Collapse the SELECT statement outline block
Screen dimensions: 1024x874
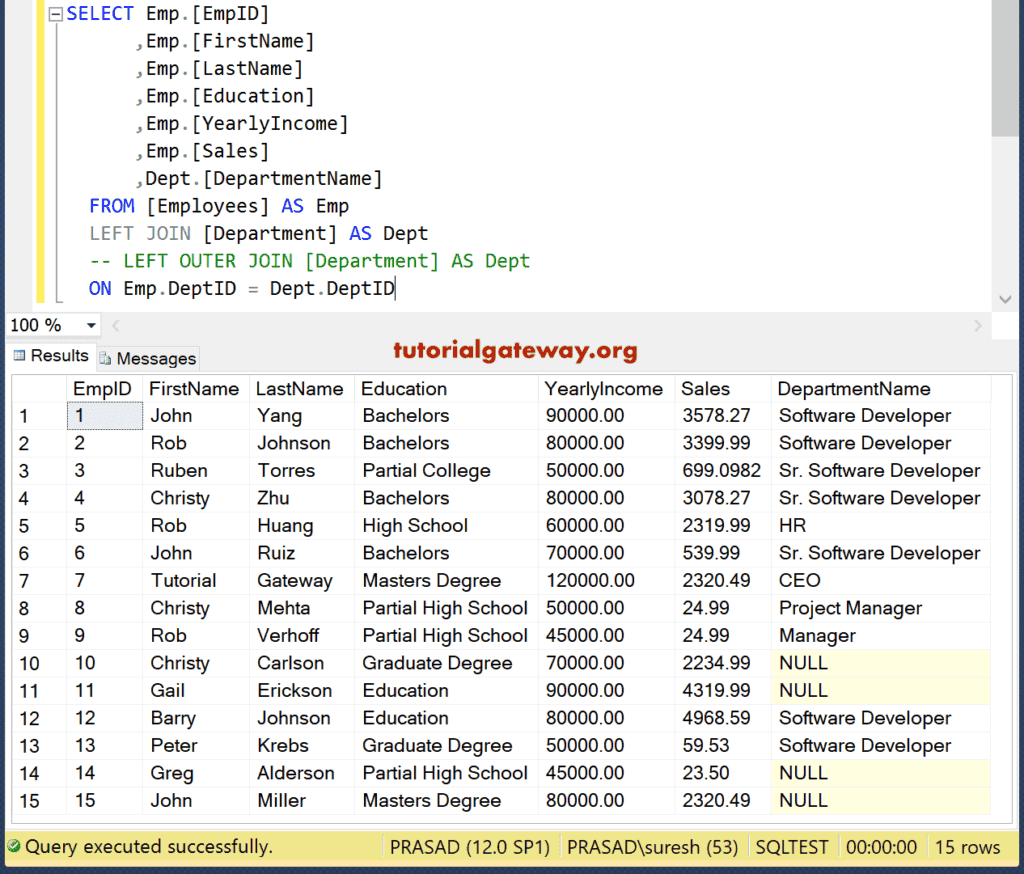coord(55,14)
